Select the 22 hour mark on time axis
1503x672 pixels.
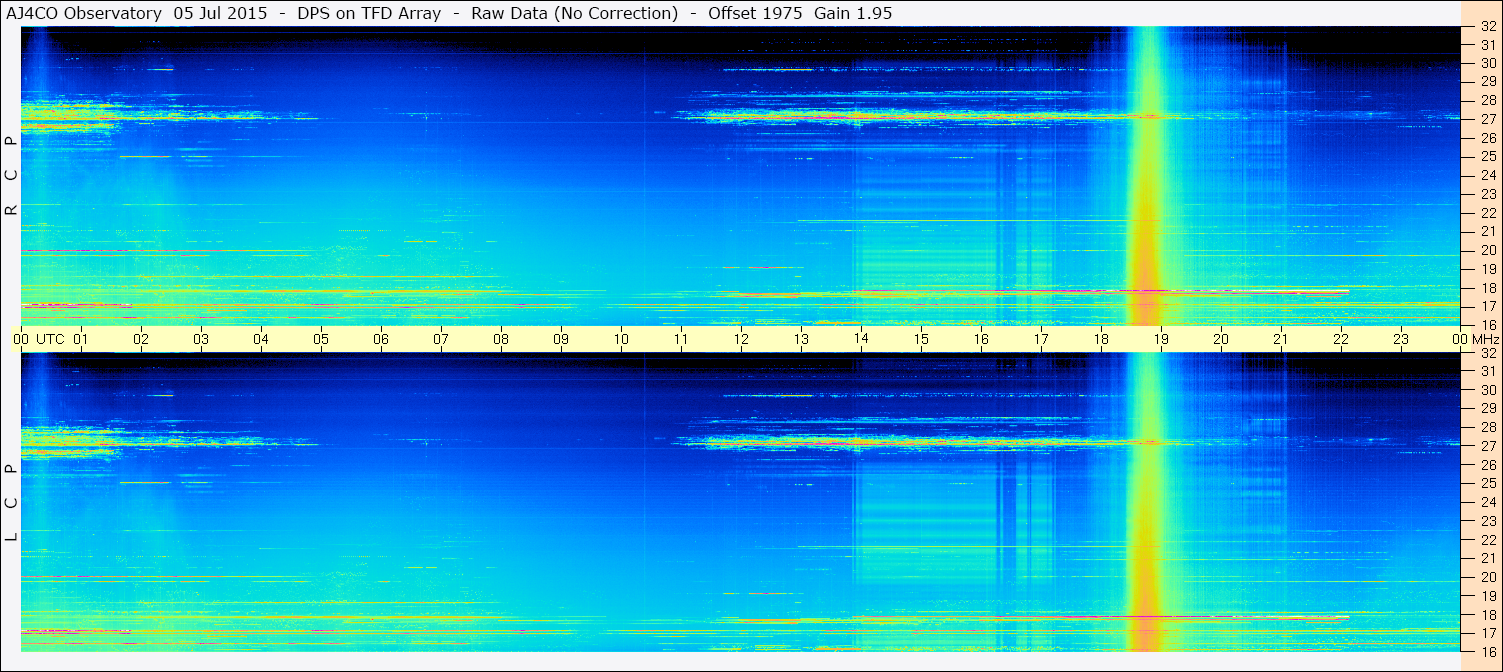click(1341, 339)
